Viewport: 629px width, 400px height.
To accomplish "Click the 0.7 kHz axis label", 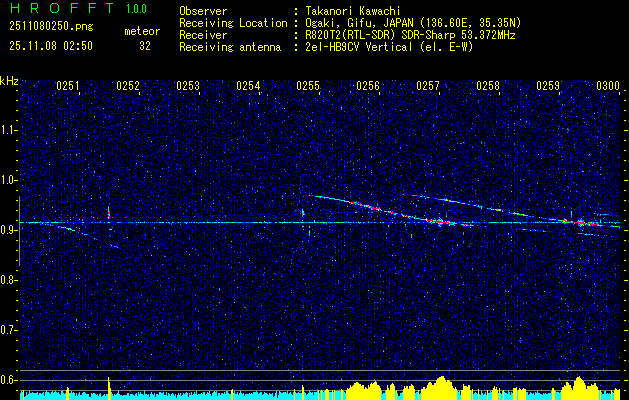I will [x=9, y=330].
